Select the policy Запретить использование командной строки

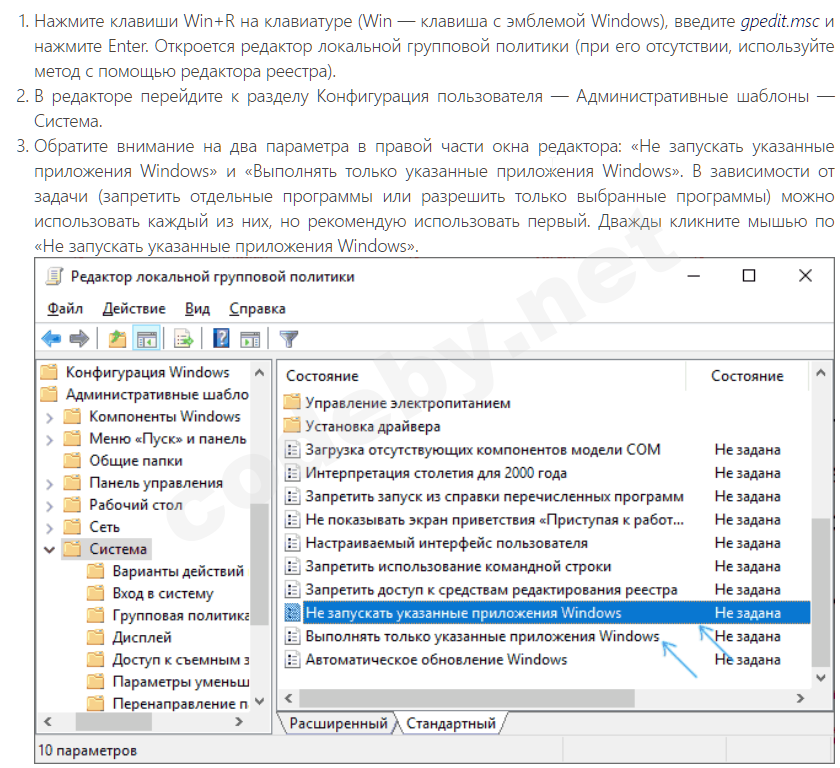[x=458, y=566]
